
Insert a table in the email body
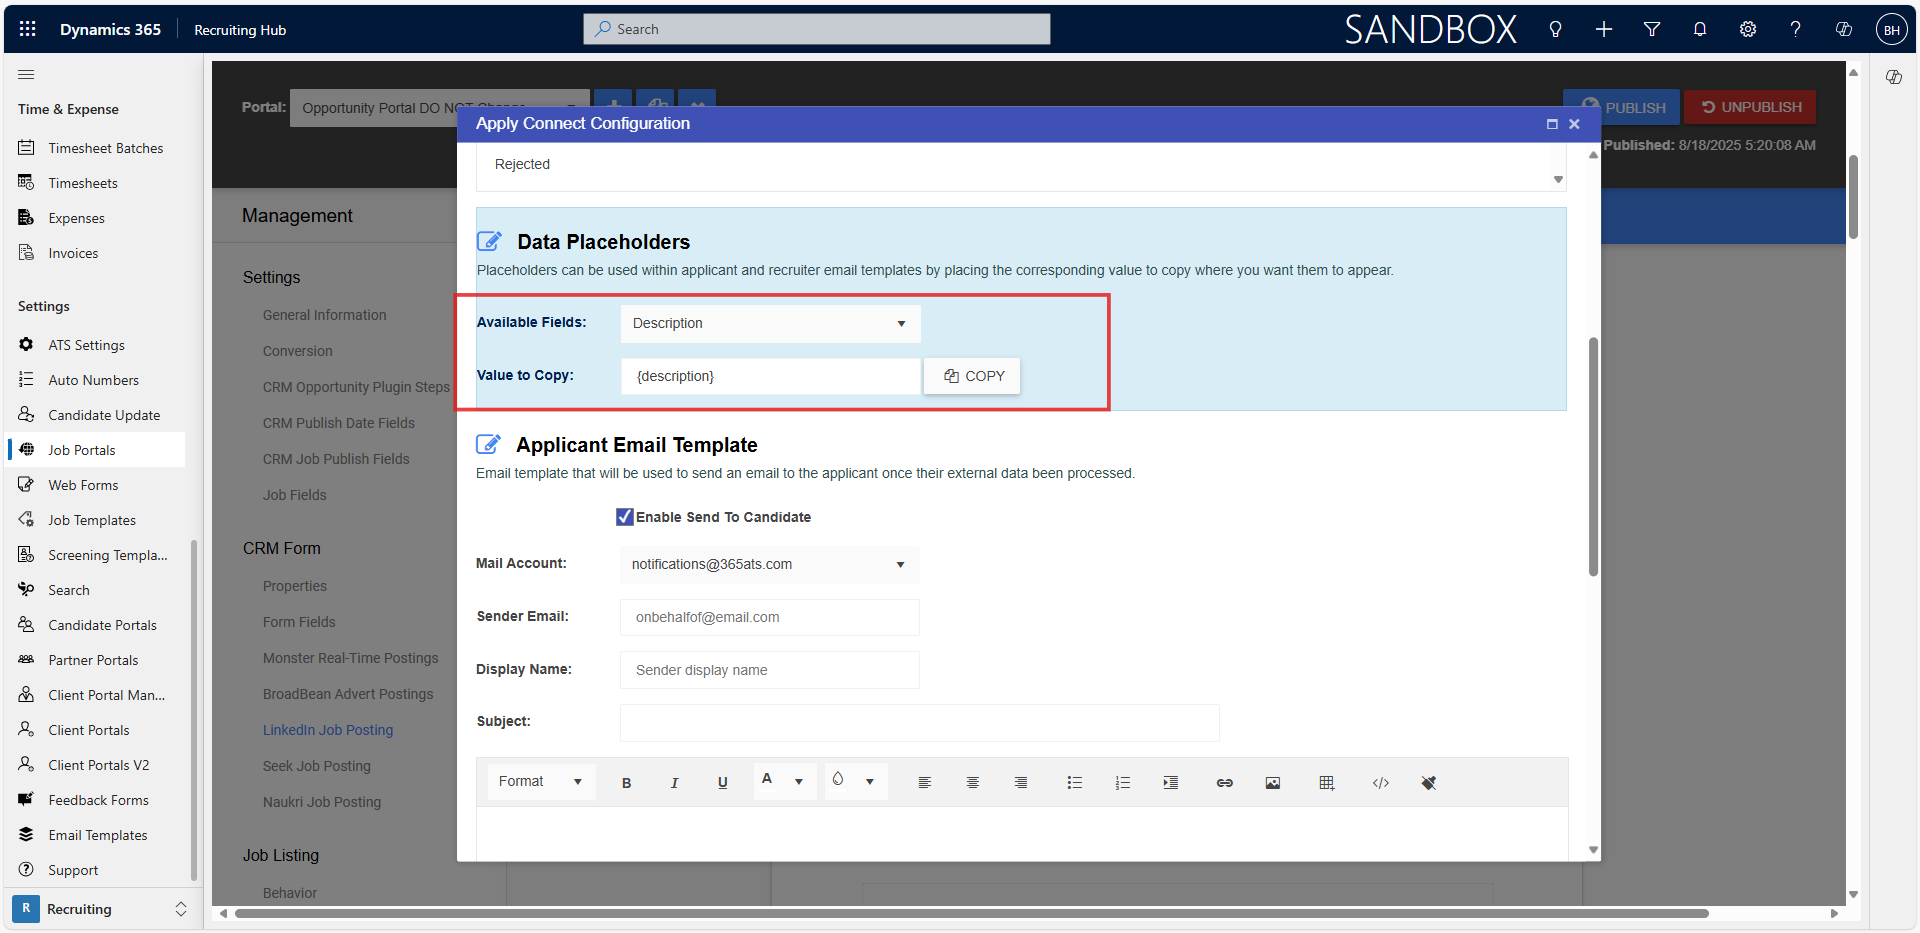point(1326,783)
